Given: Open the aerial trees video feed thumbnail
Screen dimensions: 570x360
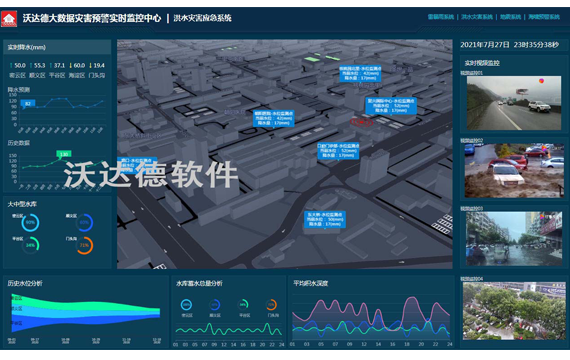Looking at the screenshot, I should point(514,311).
